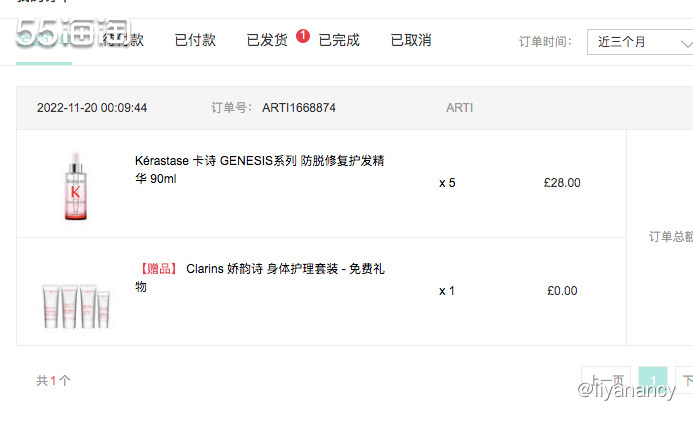Click the £28.00 price of Kérastase item
Screen dimensions: 693x421
(562, 183)
